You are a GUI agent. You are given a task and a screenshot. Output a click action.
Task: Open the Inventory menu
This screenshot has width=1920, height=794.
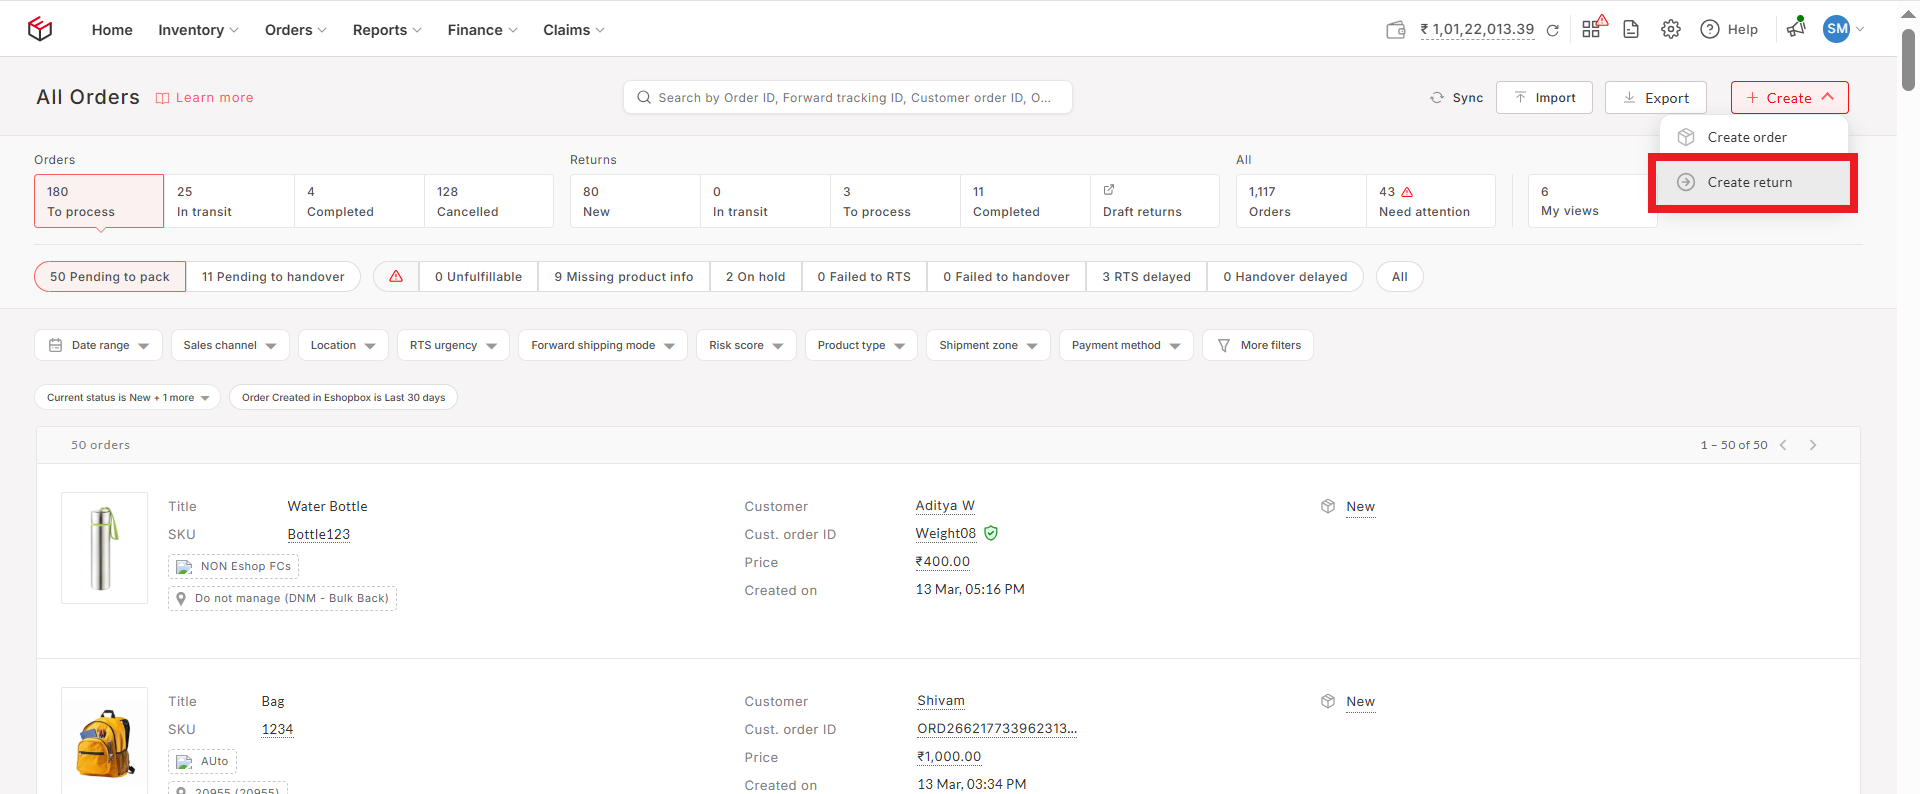(198, 30)
